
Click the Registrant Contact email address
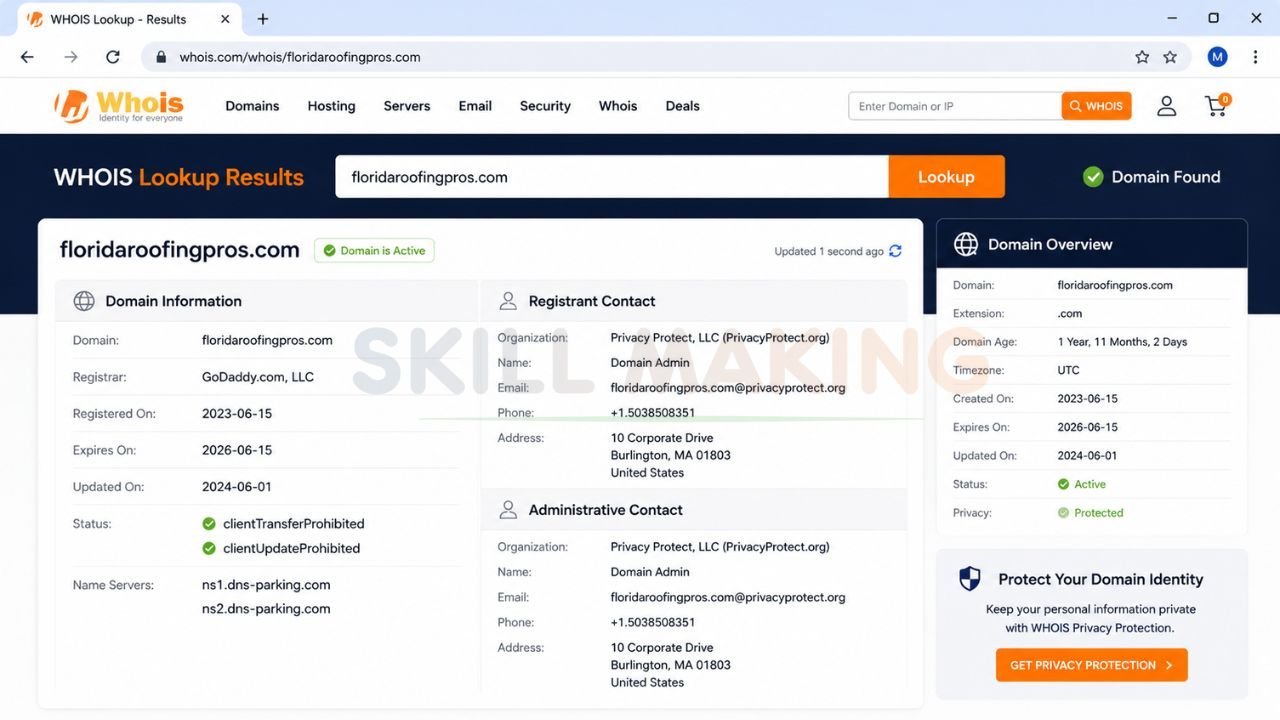point(728,388)
